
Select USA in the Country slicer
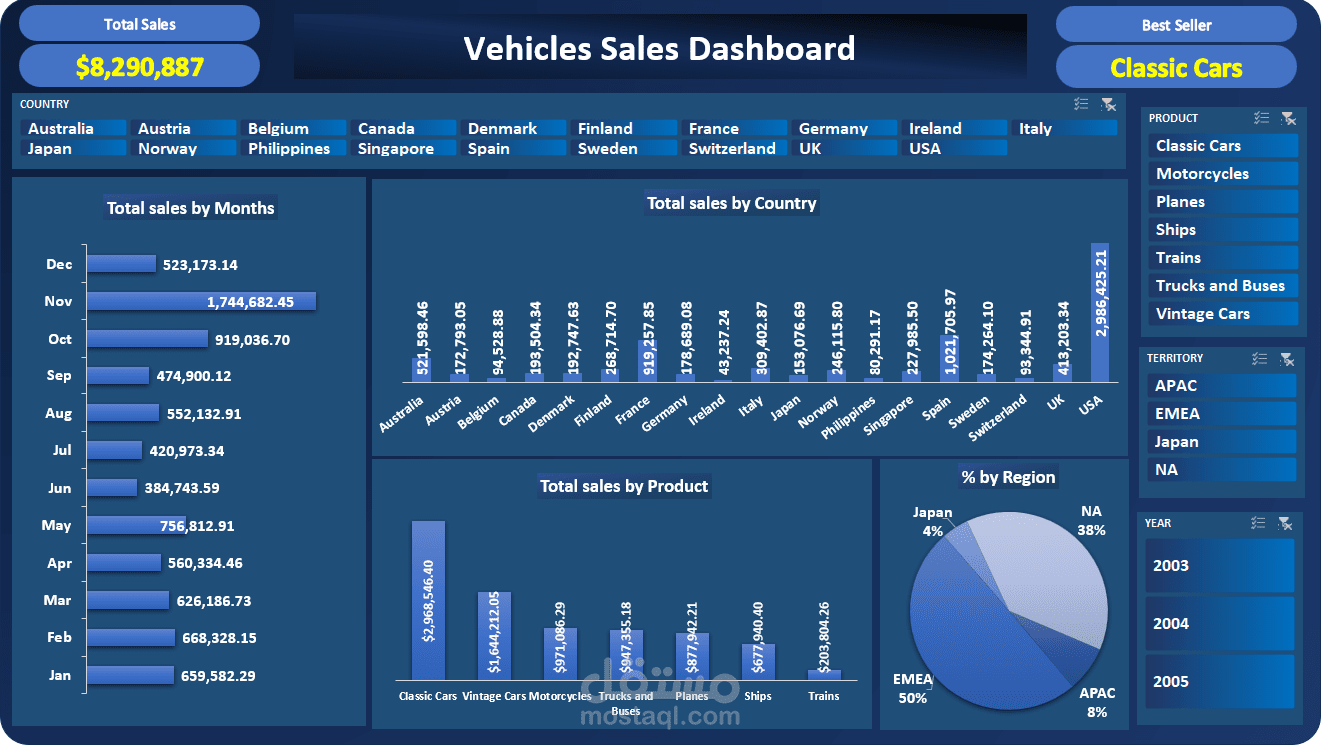click(955, 148)
